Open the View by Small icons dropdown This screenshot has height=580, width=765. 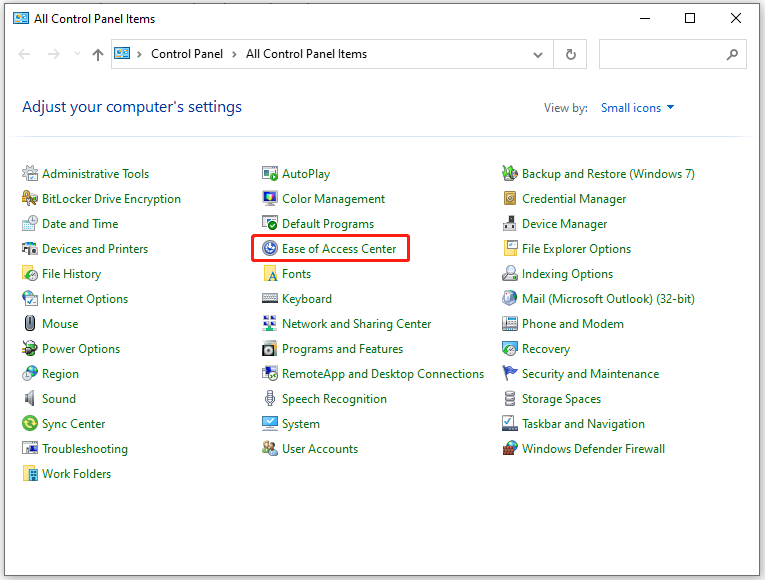coord(638,108)
